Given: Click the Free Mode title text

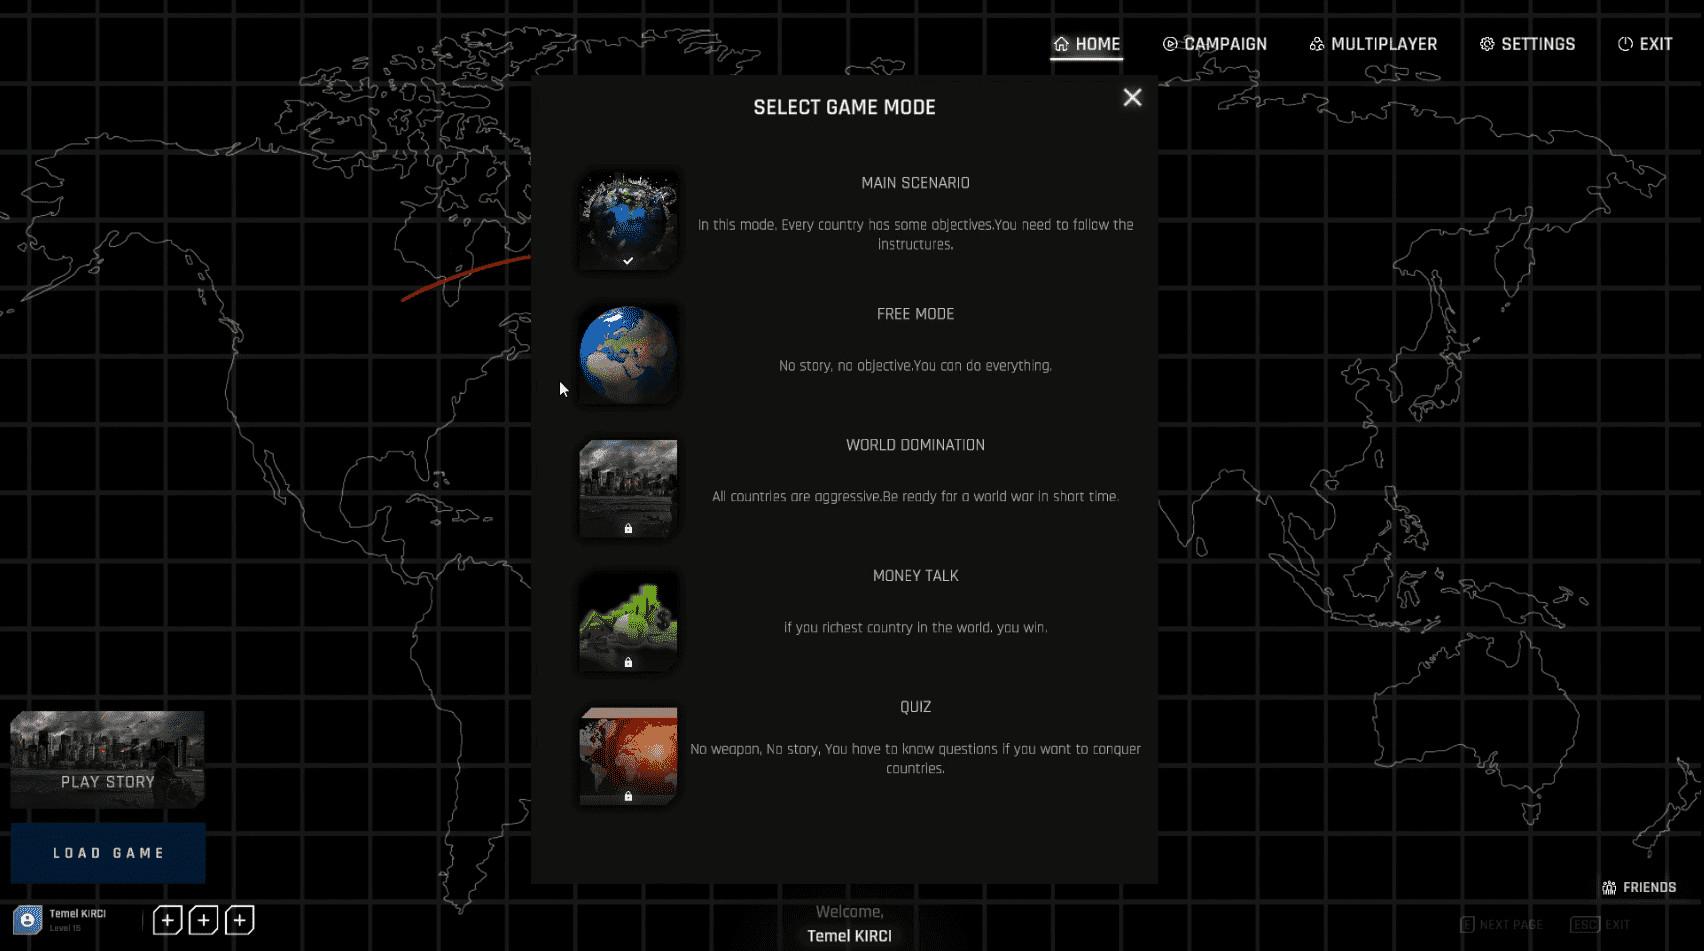Looking at the screenshot, I should click(914, 314).
